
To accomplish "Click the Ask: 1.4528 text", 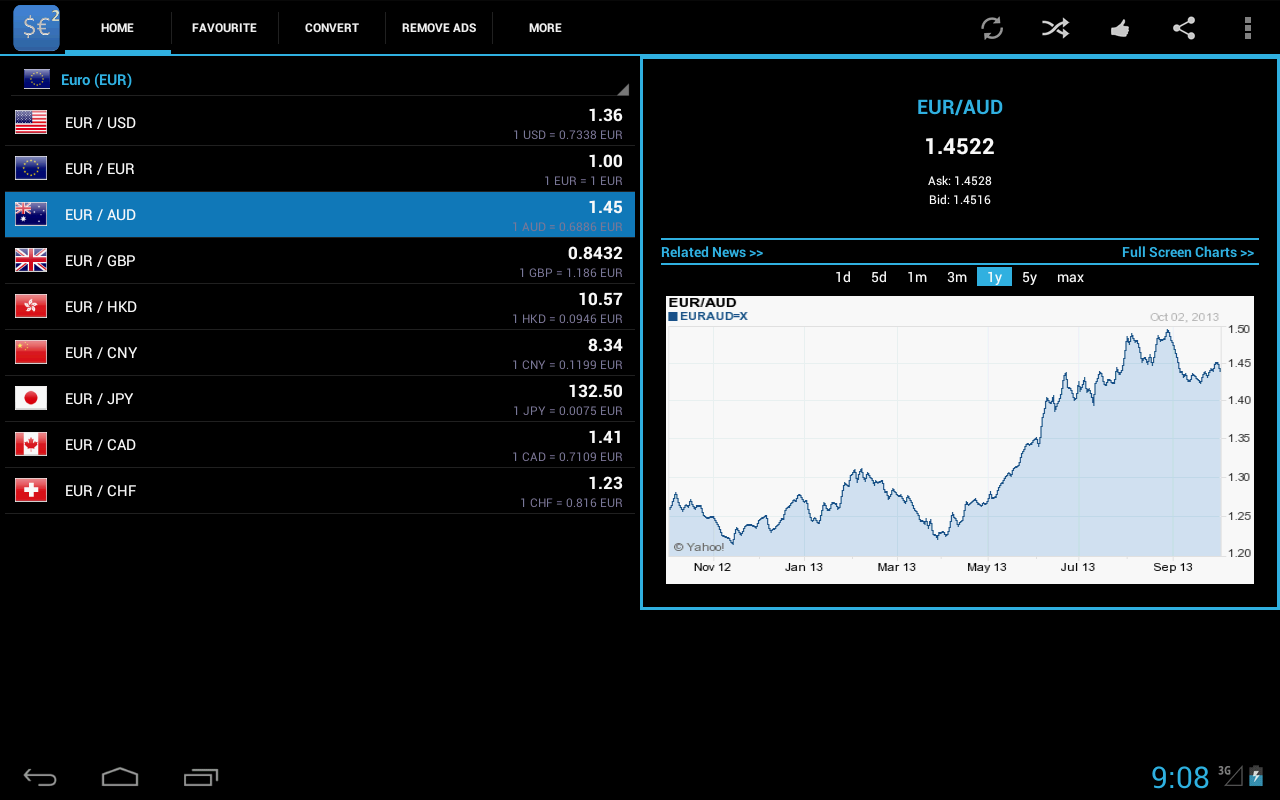I will [x=959, y=181].
